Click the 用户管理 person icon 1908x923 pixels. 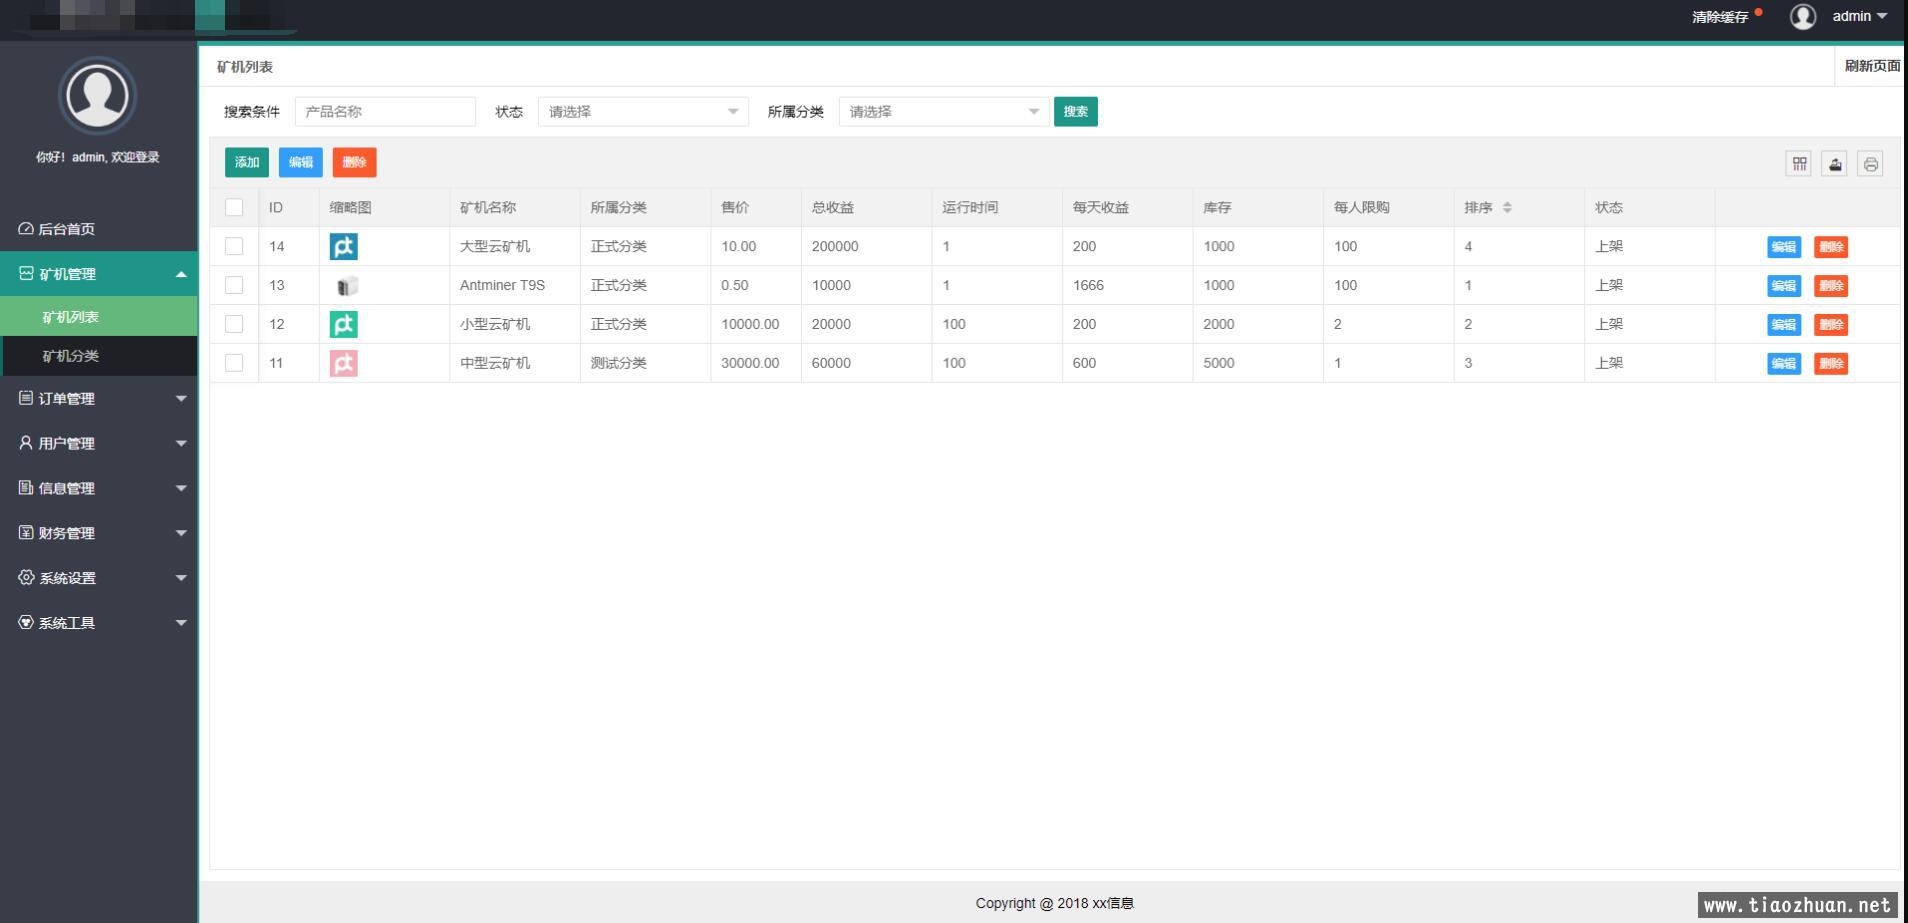click(26, 443)
